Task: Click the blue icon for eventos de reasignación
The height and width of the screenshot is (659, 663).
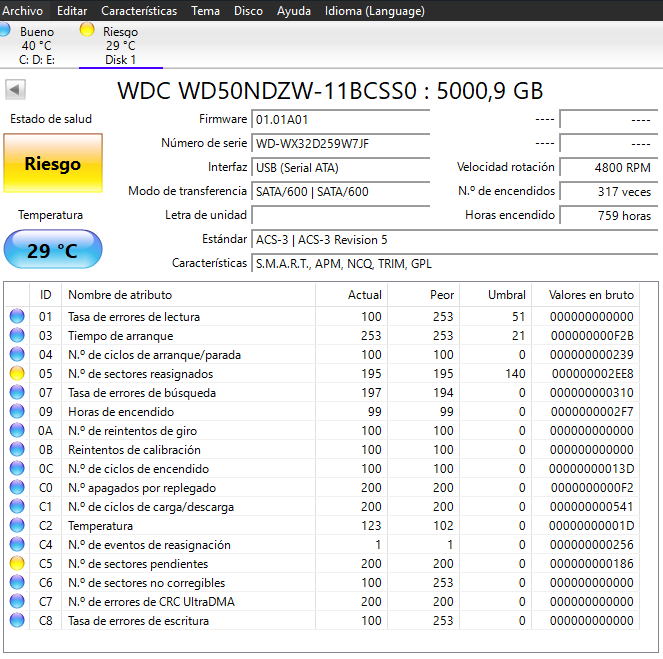Action: [17, 544]
